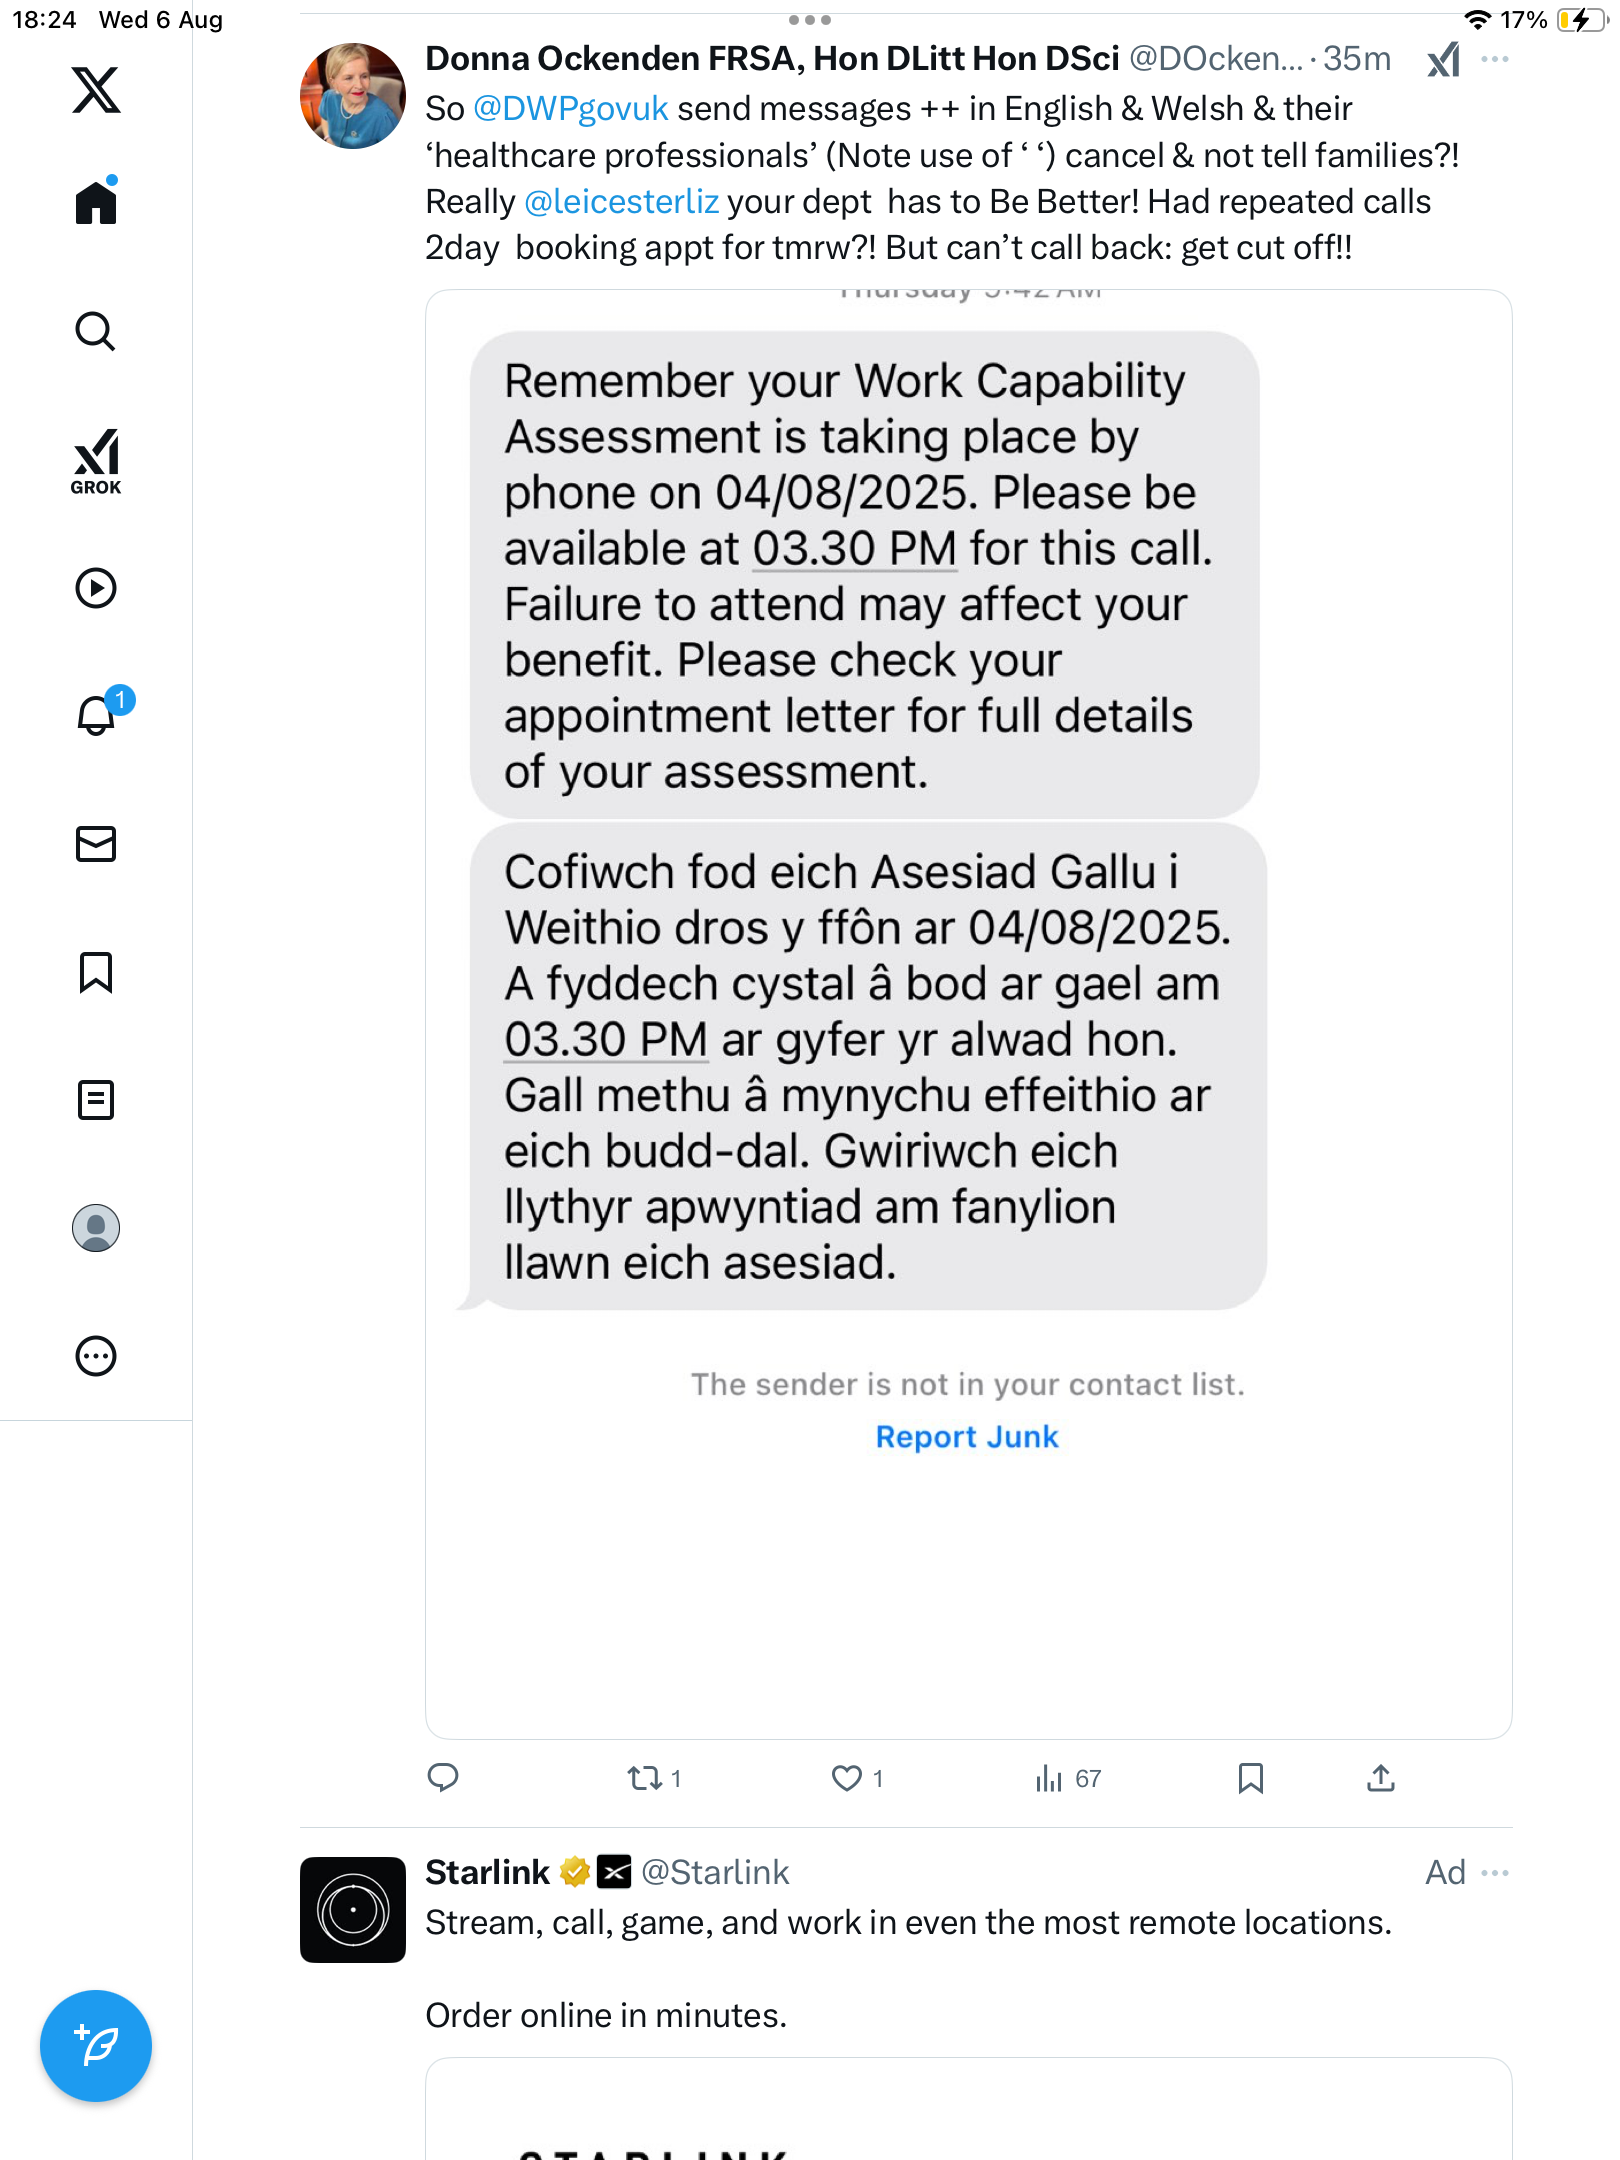Go to the Home feed
The width and height of the screenshot is (1620, 2160).
point(96,203)
